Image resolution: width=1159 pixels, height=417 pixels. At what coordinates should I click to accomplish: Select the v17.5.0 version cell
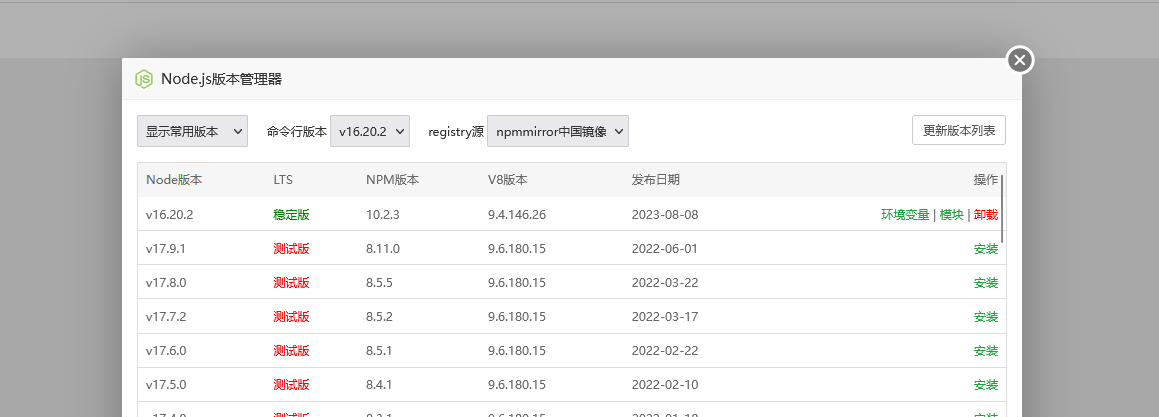point(166,384)
